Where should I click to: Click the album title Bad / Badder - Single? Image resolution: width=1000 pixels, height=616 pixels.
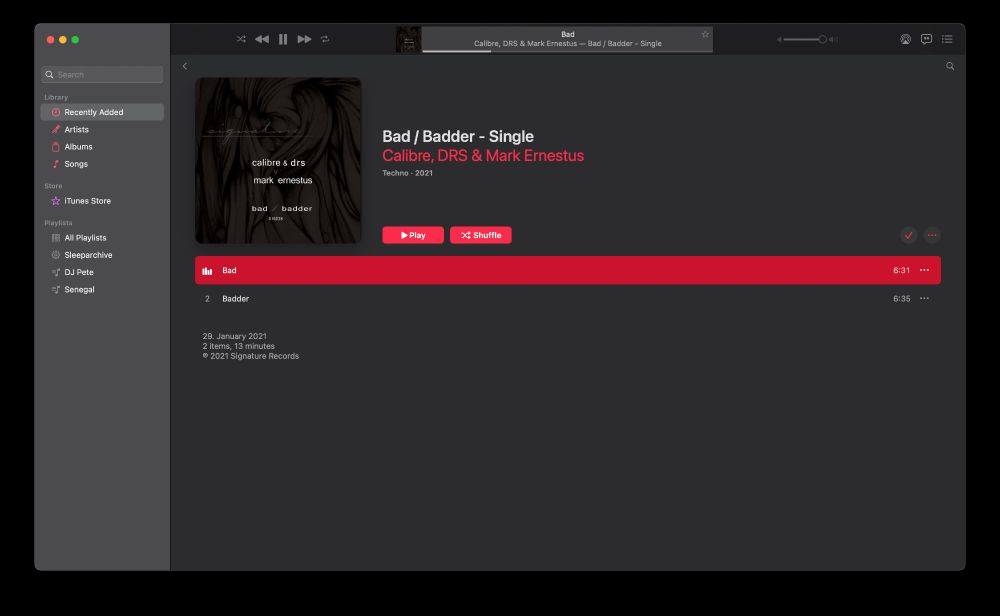pyautogui.click(x=458, y=136)
